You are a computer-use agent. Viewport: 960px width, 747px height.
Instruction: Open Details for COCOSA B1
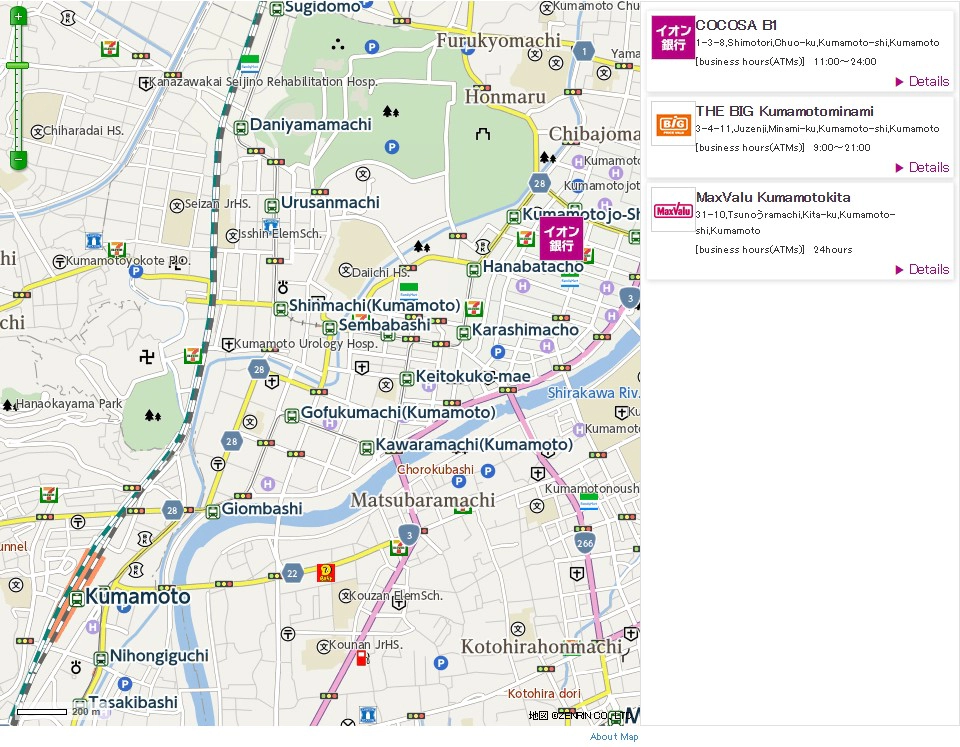pyautogui.click(x=922, y=81)
